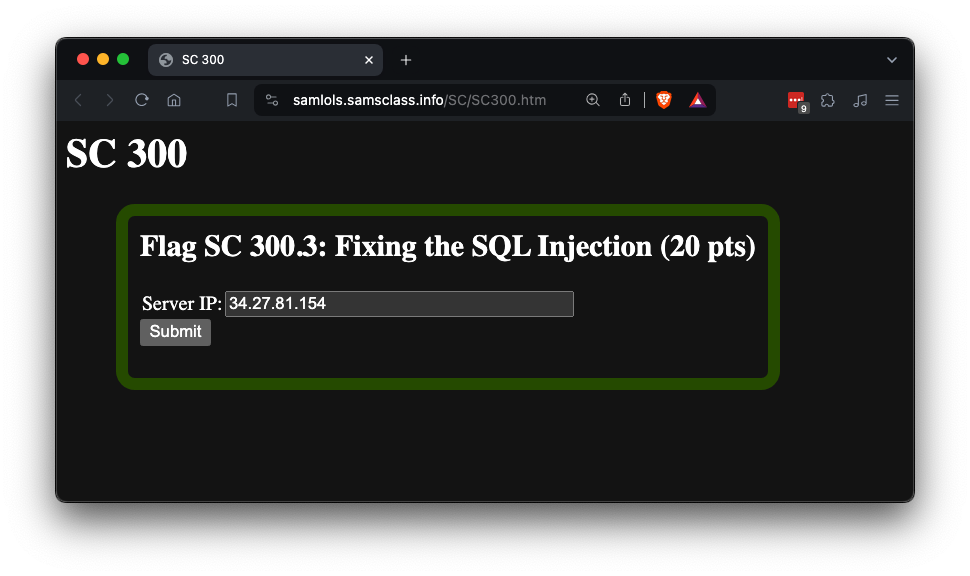Expand the tab search dropdown arrow
Viewport: 970px width, 576px height.
pyautogui.click(x=892, y=60)
